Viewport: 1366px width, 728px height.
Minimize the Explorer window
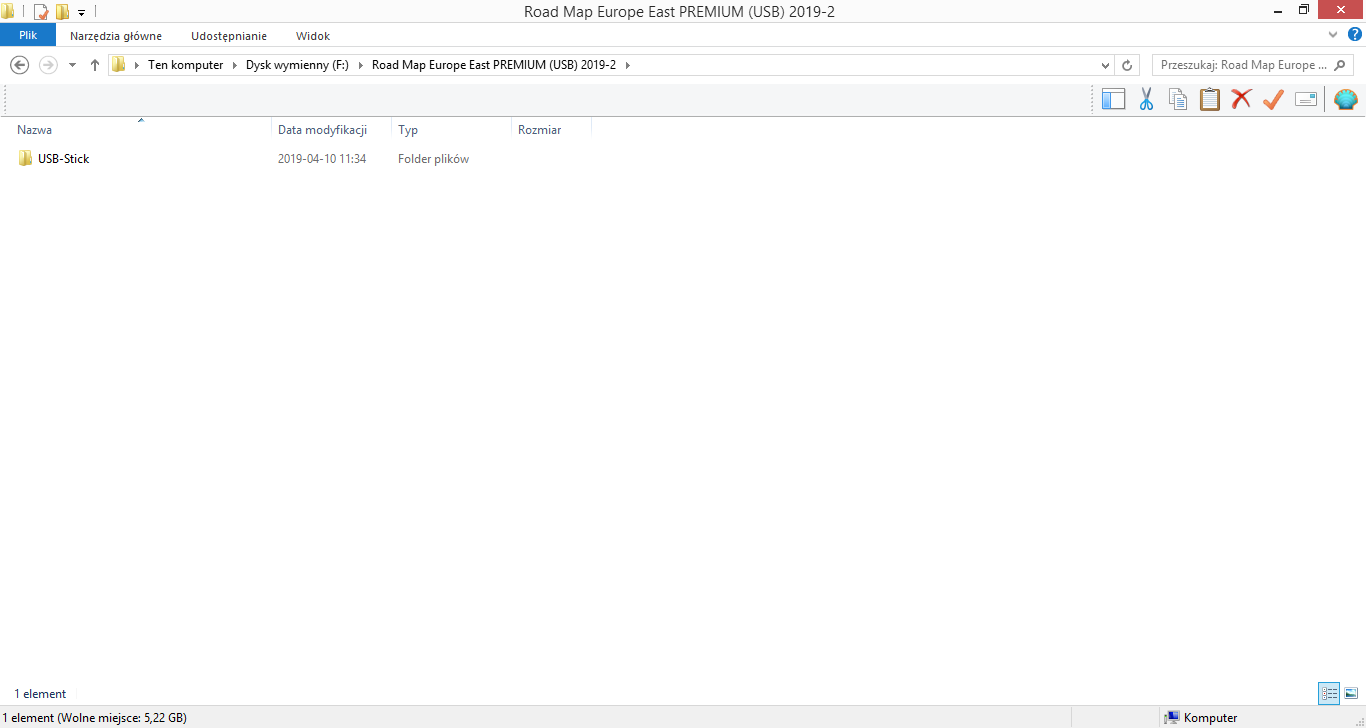click(x=1278, y=10)
